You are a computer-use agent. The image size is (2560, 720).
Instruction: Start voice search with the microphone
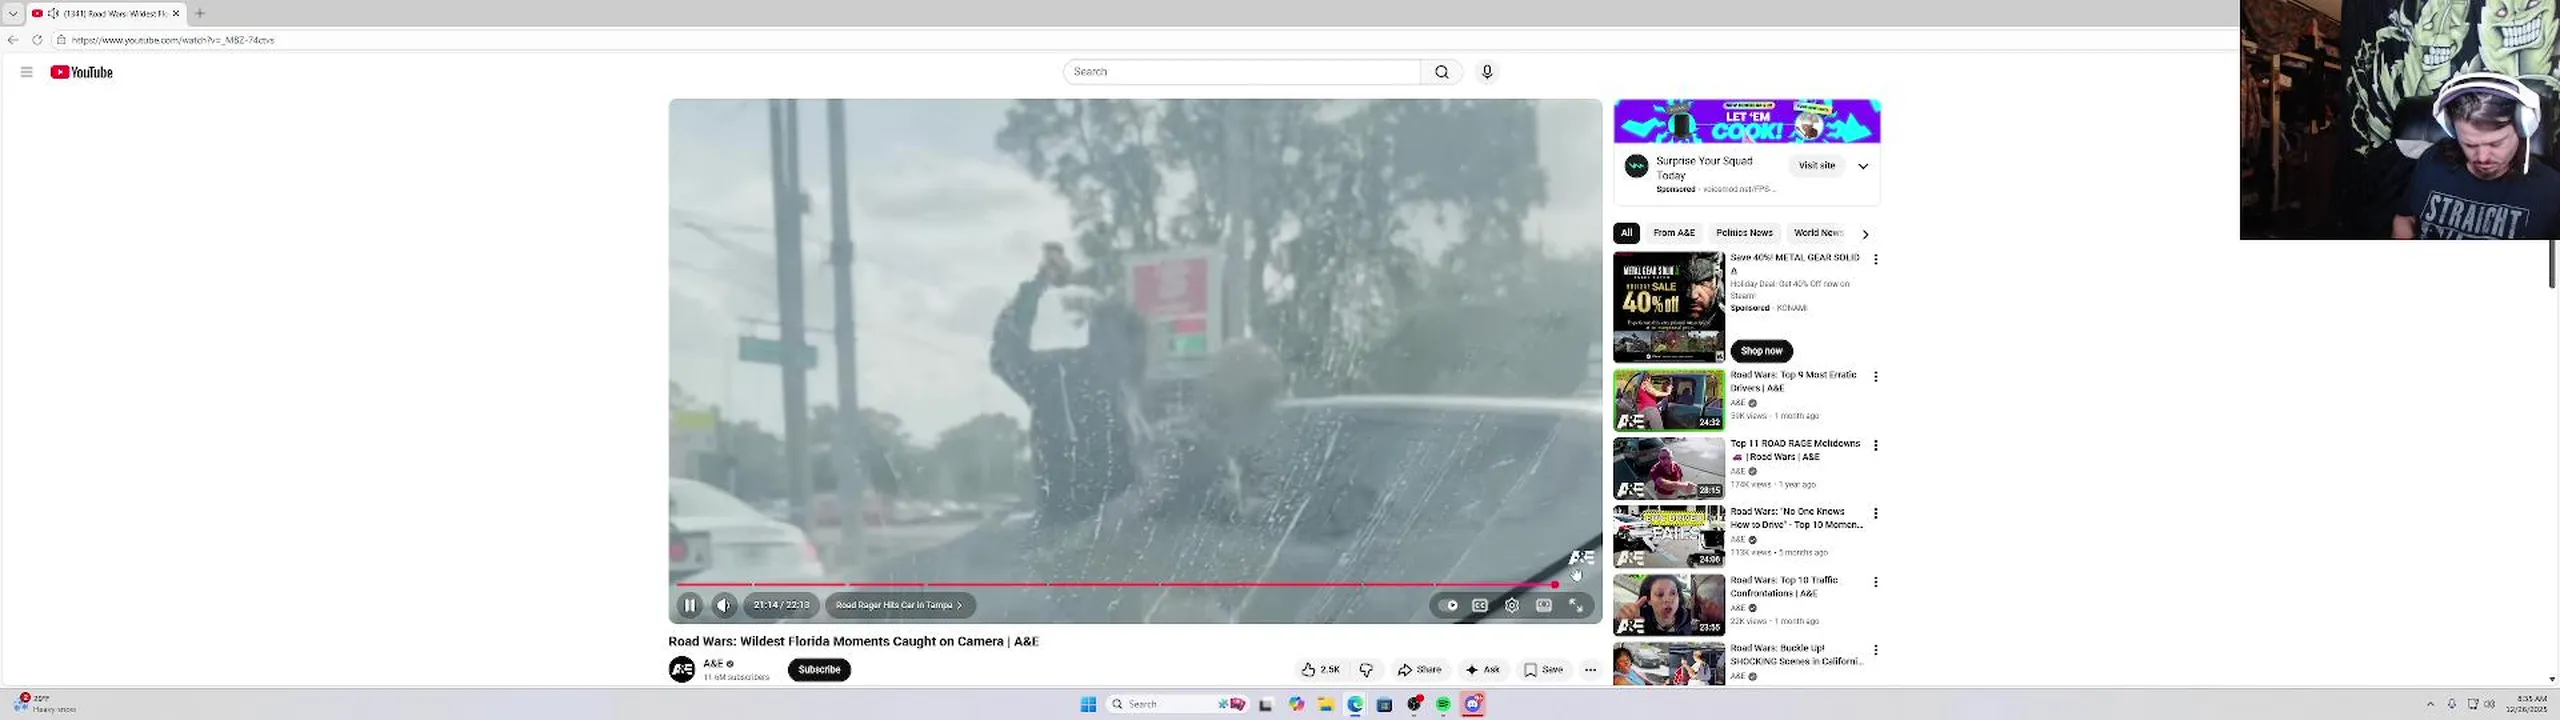1487,72
